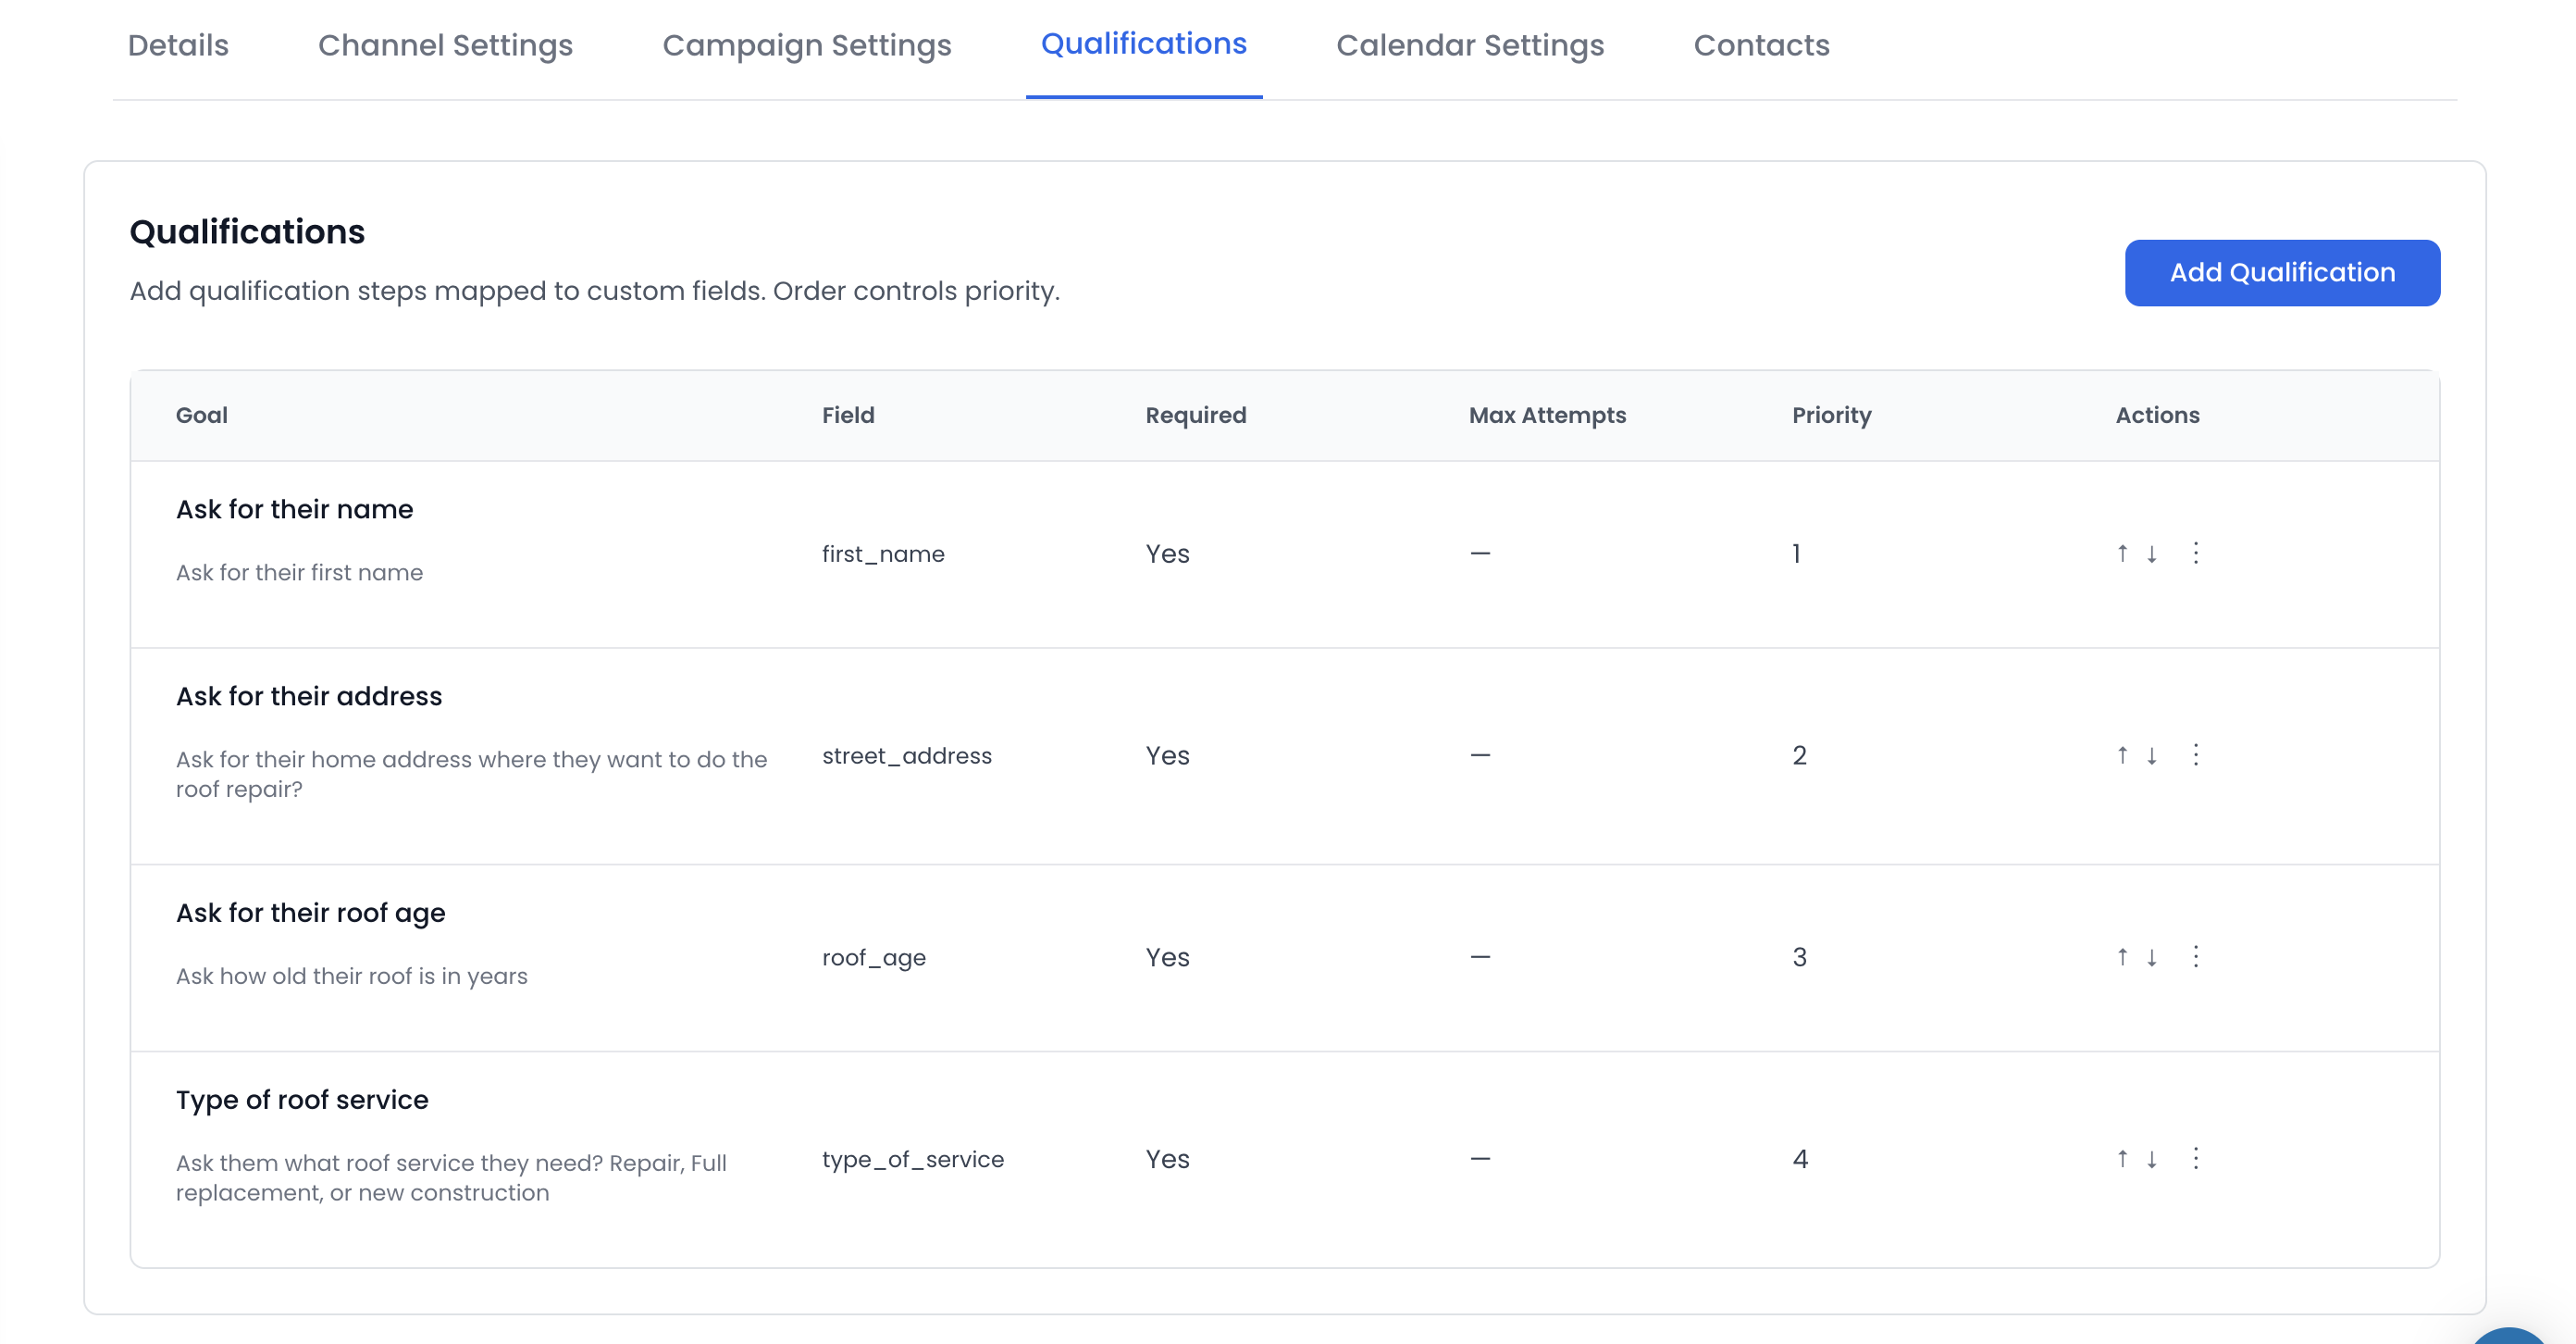The image size is (2576, 1344).
Task: Open three-dot menu for roof_age row
Action: [2196, 957]
